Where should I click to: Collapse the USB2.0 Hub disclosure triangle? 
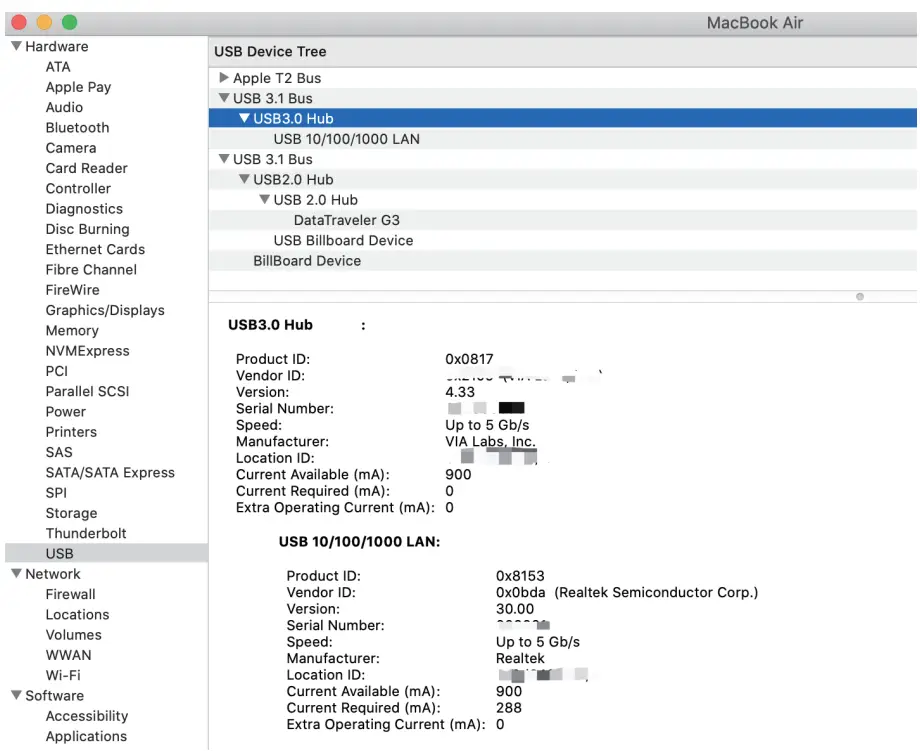coord(244,180)
